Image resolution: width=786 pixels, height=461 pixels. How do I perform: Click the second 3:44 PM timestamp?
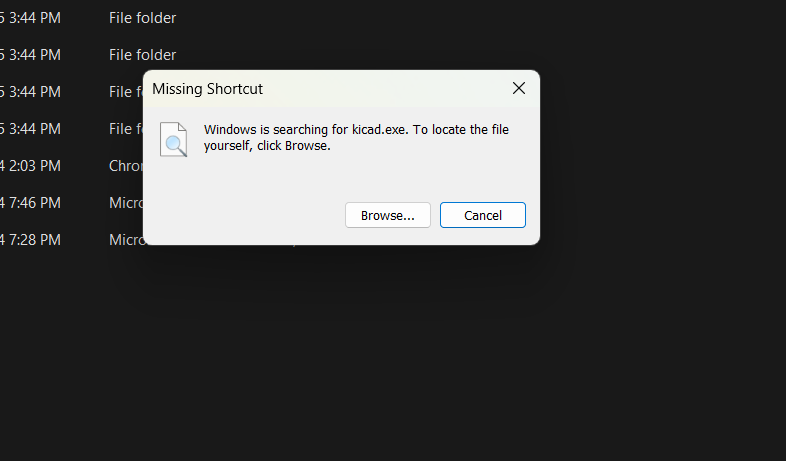point(35,55)
